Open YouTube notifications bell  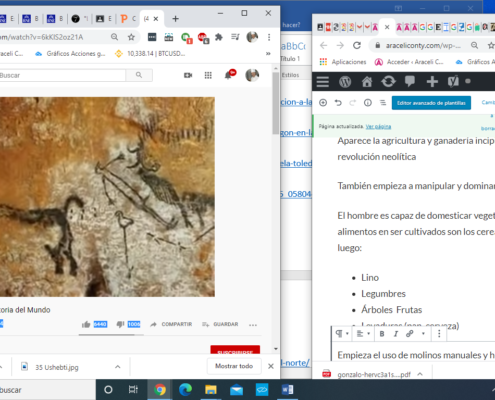228,75
